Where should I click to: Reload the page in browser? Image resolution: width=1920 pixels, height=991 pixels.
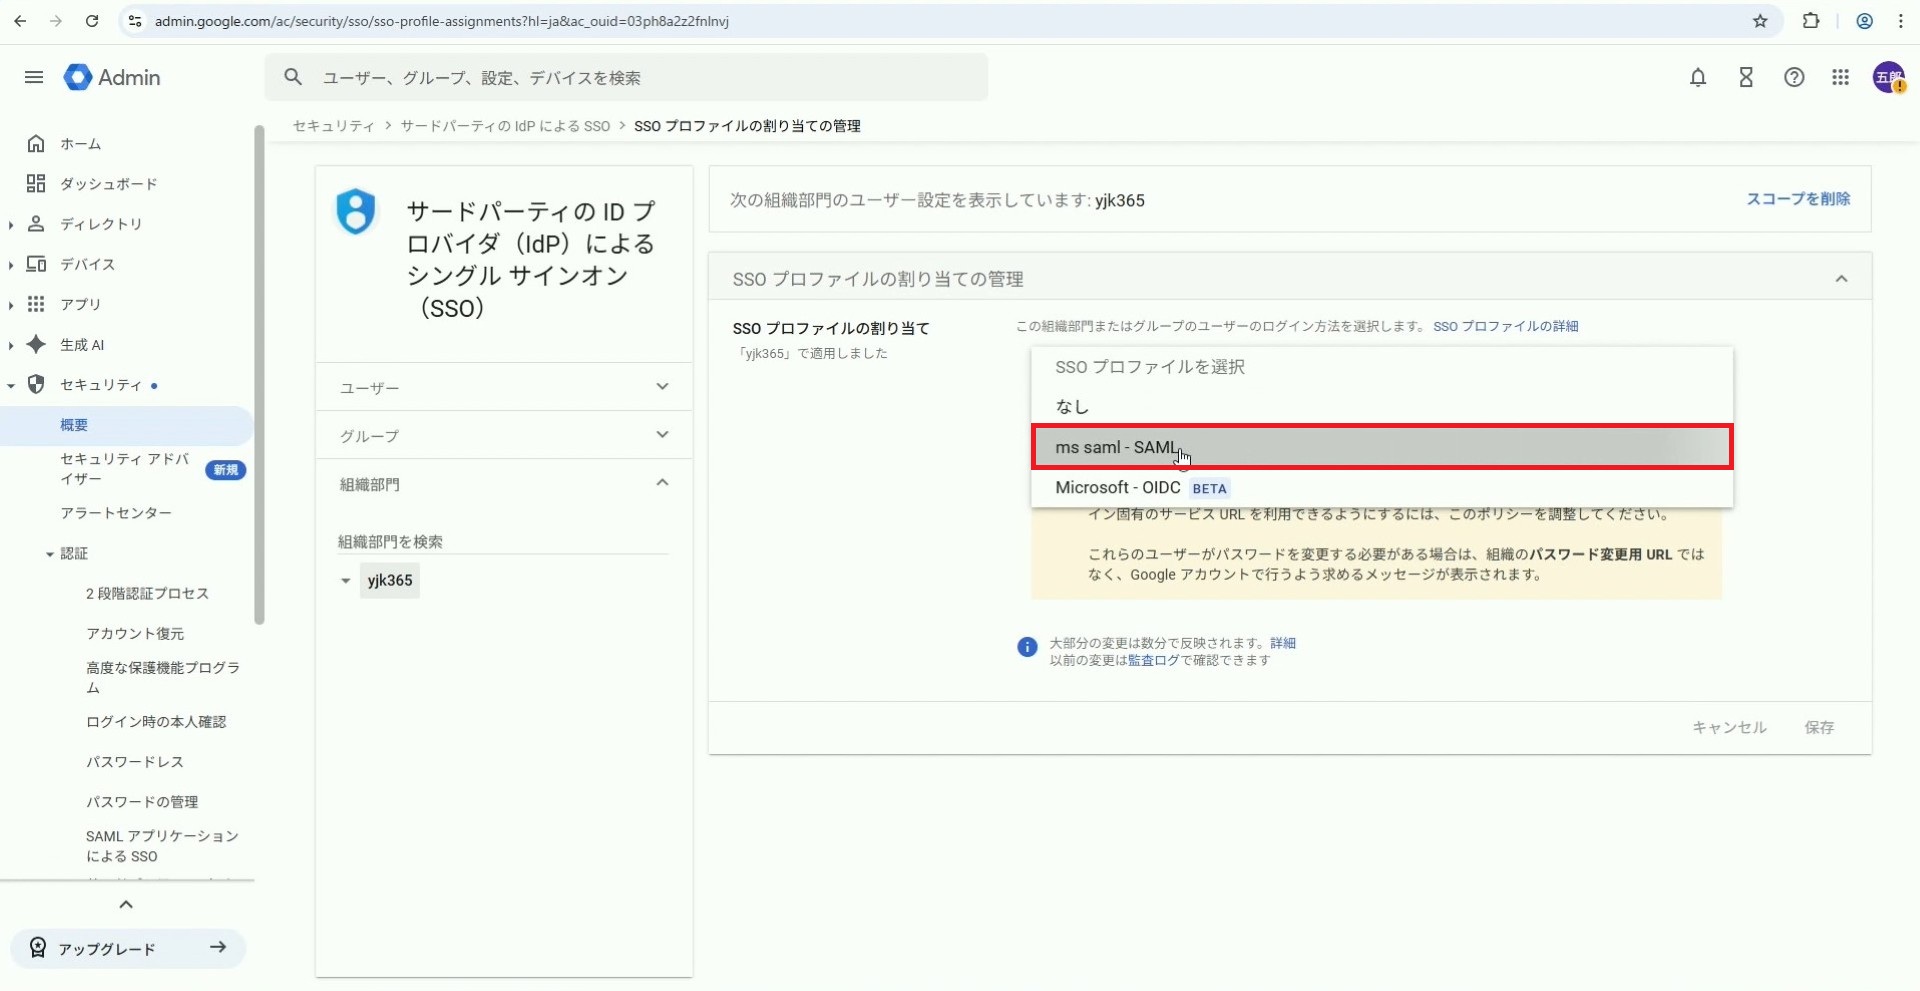click(x=92, y=21)
